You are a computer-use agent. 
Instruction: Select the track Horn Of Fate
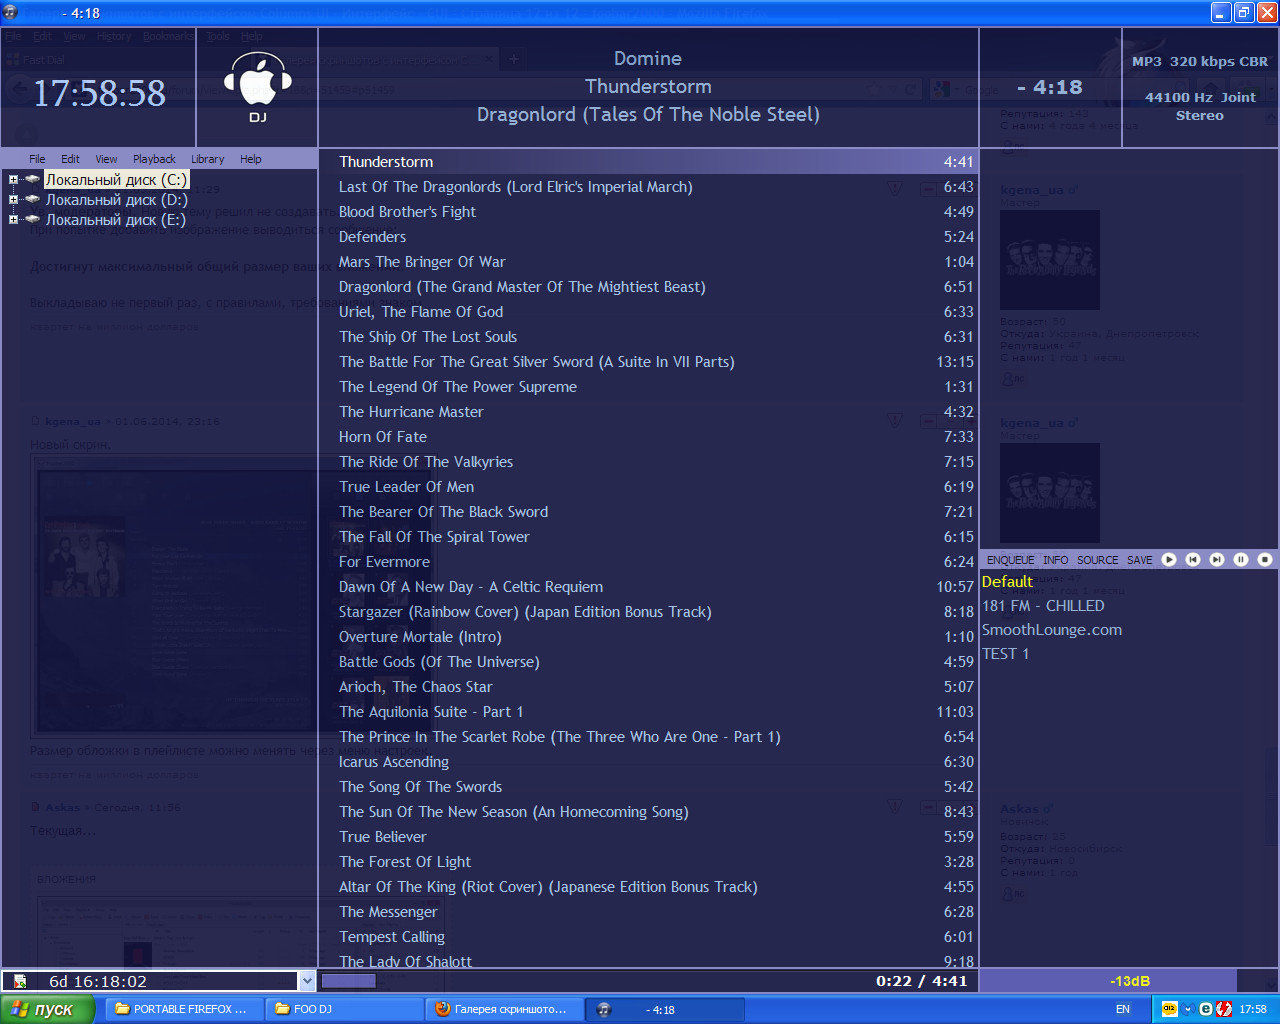pyautogui.click(x=383, y=437)
